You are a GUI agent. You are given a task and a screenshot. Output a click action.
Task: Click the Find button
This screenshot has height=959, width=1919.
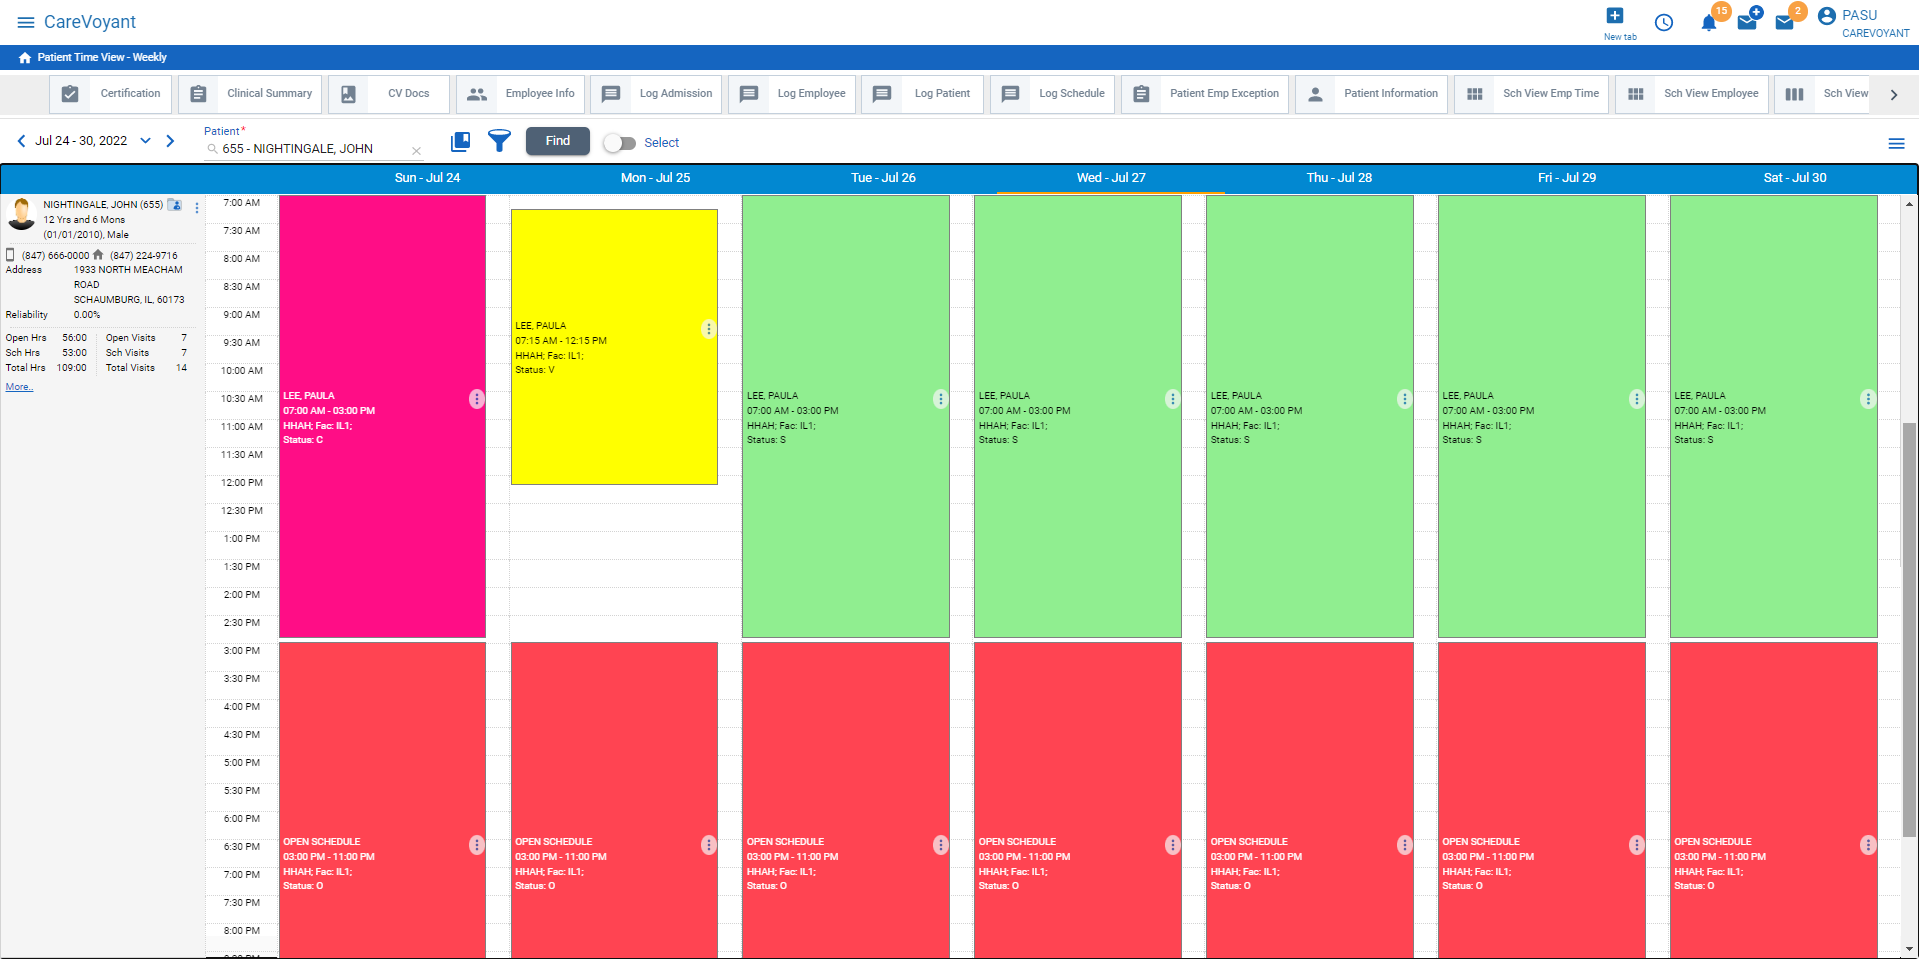pyautogui.click(x=557, y=140)
